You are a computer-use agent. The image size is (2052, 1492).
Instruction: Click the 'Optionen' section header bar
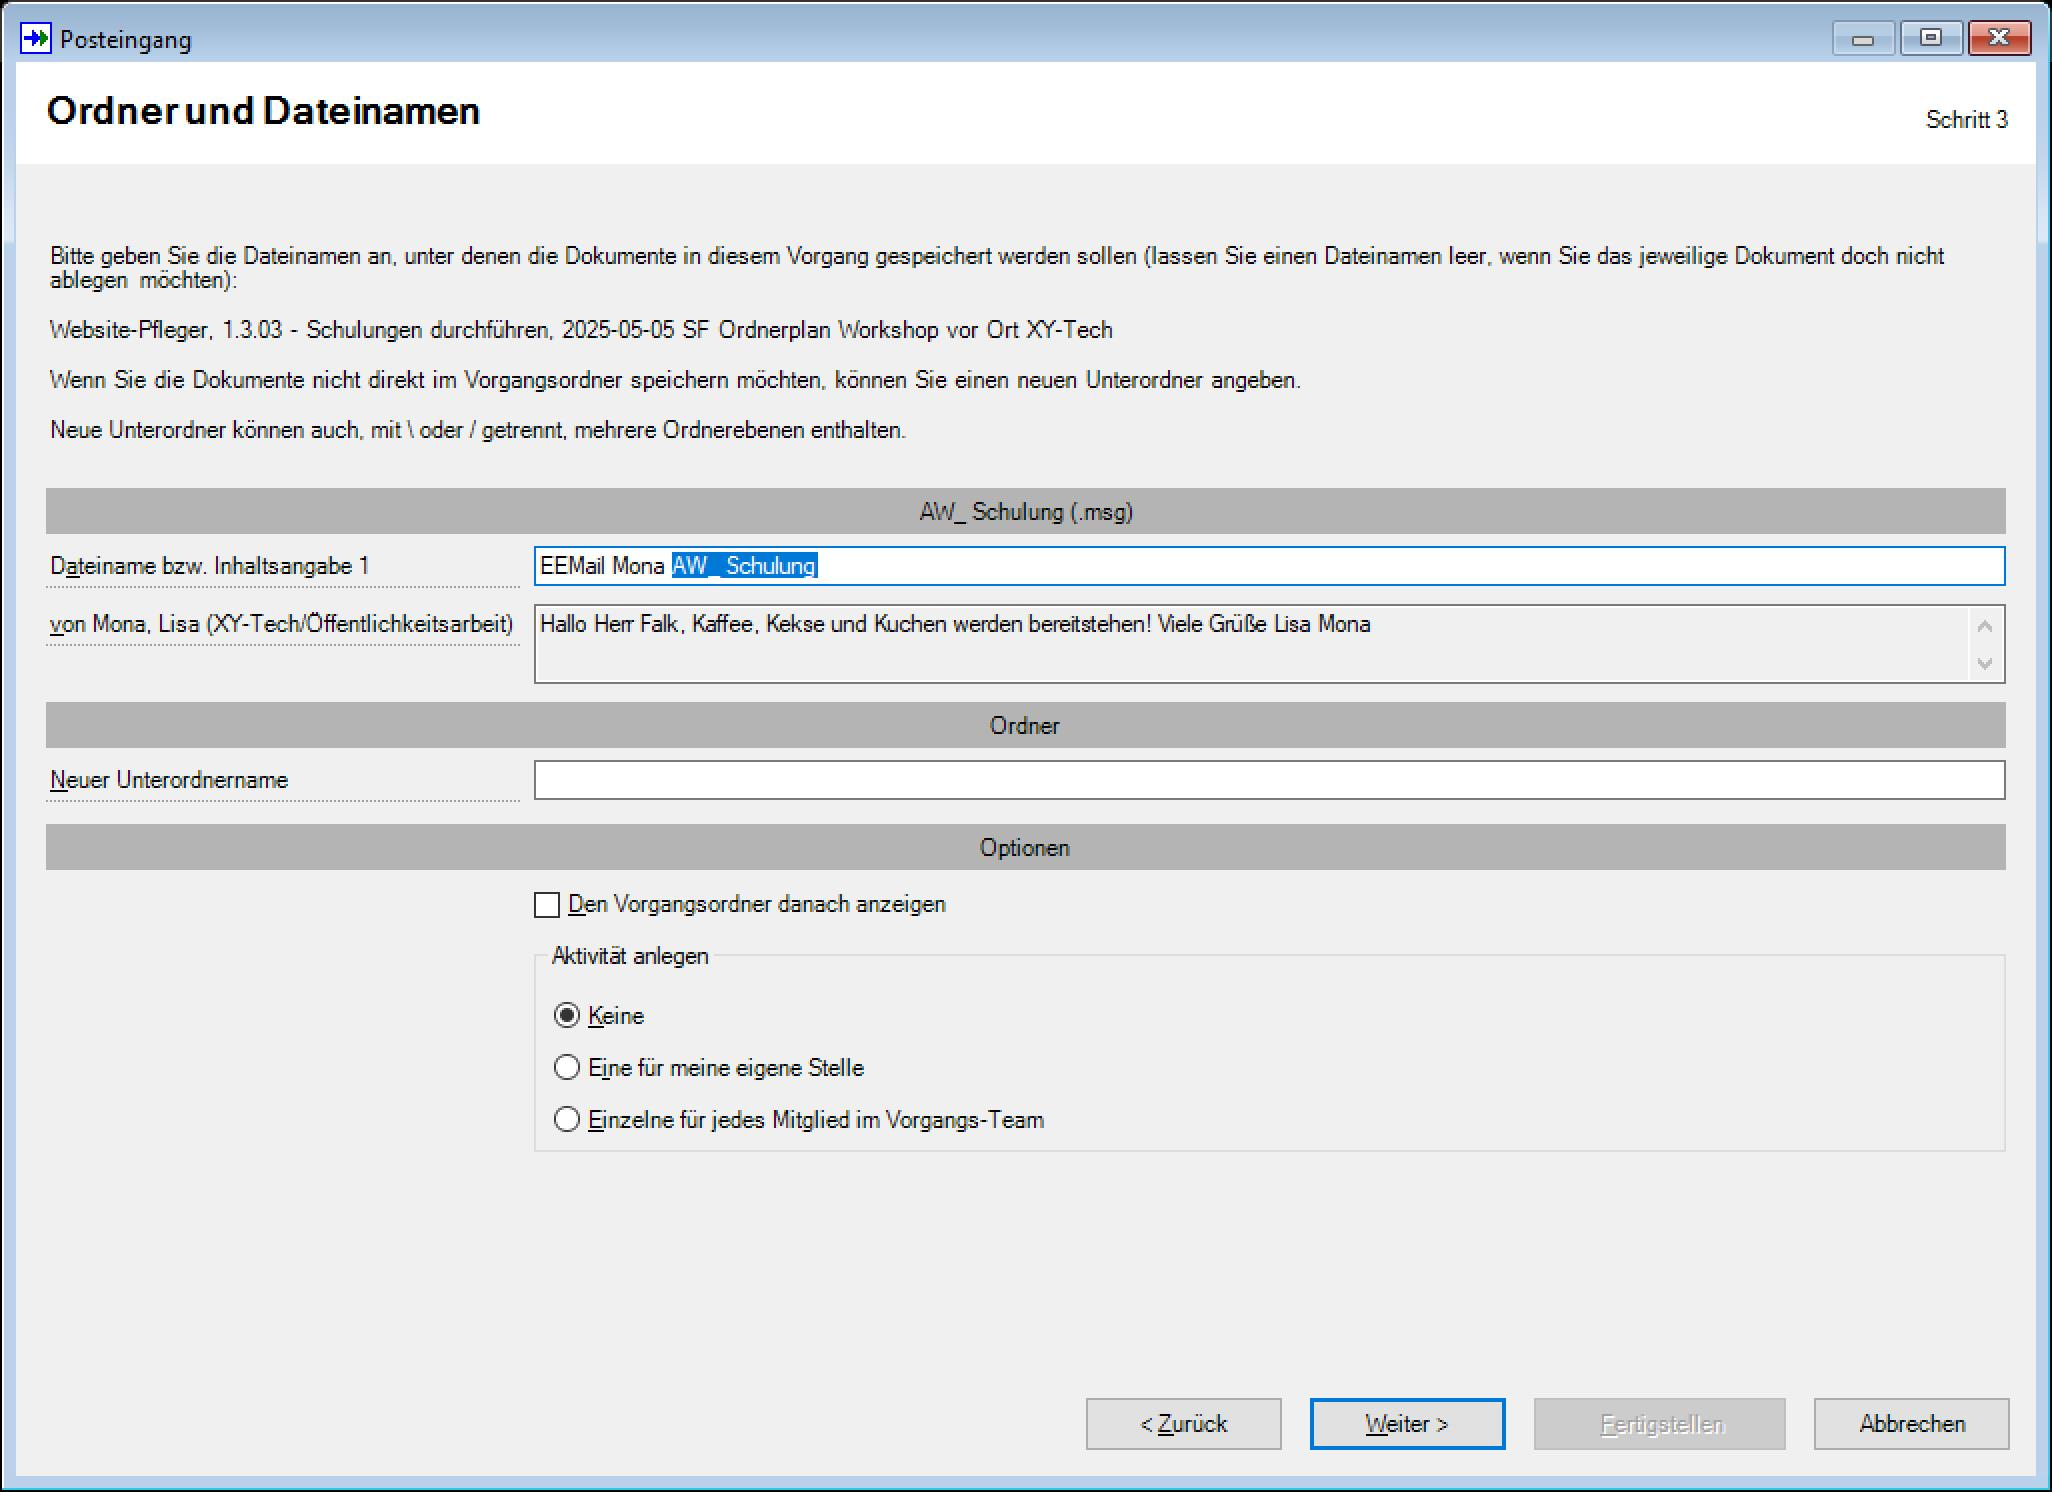[x=1025, y=847]
